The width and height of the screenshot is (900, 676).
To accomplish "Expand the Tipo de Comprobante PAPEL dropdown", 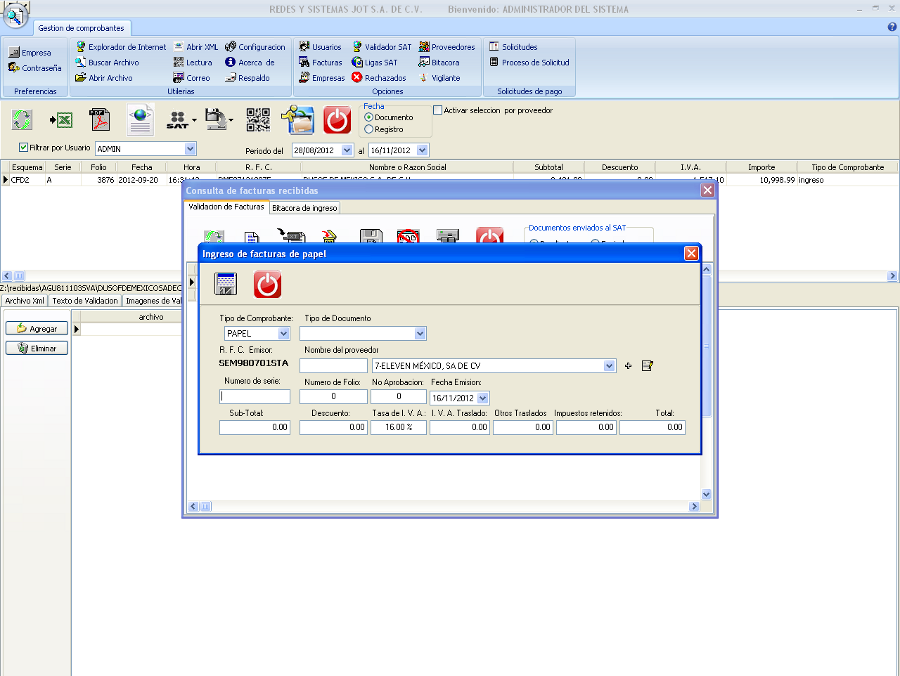I will (x=283, y=333).
